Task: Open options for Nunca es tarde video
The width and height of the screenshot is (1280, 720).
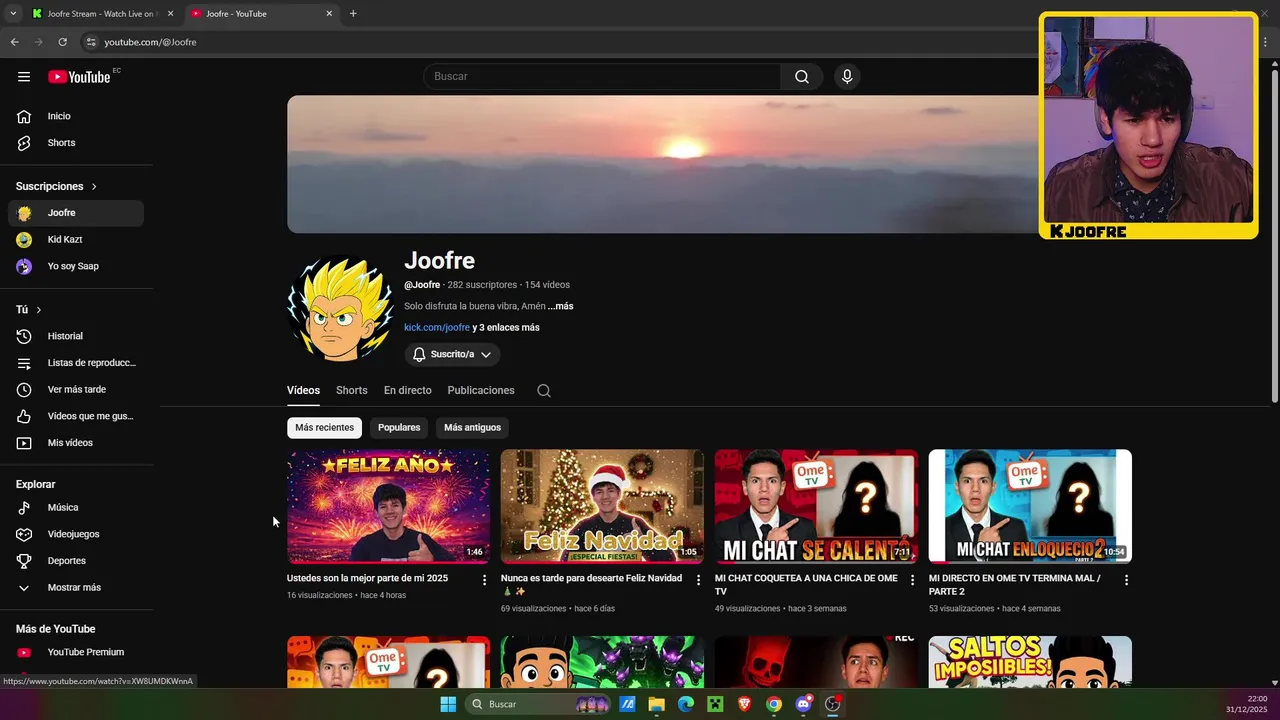Action: tap(699, 580)
